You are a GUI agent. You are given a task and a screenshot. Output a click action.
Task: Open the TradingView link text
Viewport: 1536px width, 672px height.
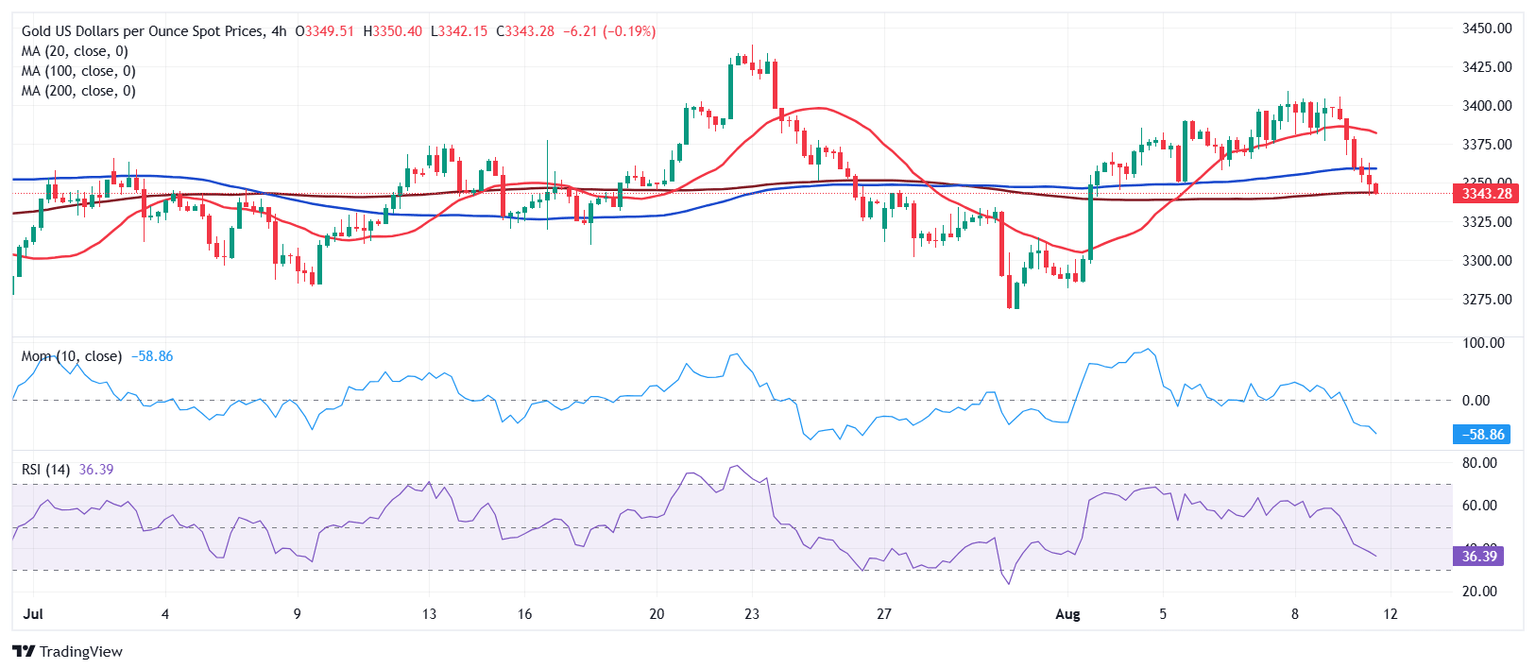80,652
